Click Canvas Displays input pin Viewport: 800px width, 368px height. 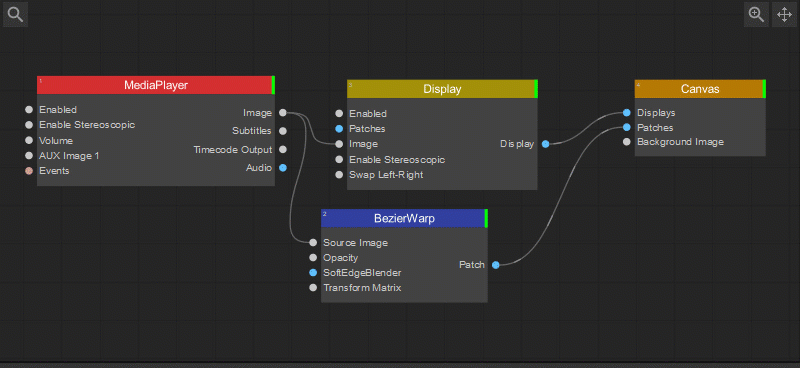point(627,113)
